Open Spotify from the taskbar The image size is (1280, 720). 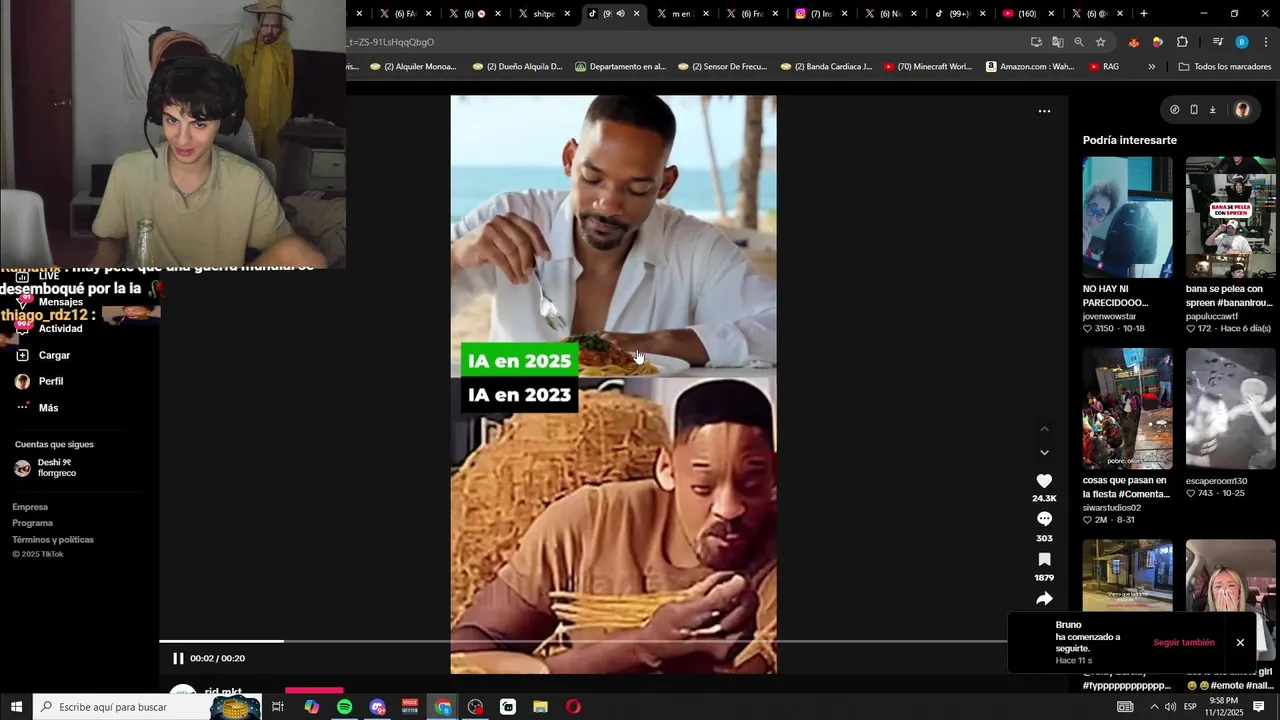tap(344, 707)
